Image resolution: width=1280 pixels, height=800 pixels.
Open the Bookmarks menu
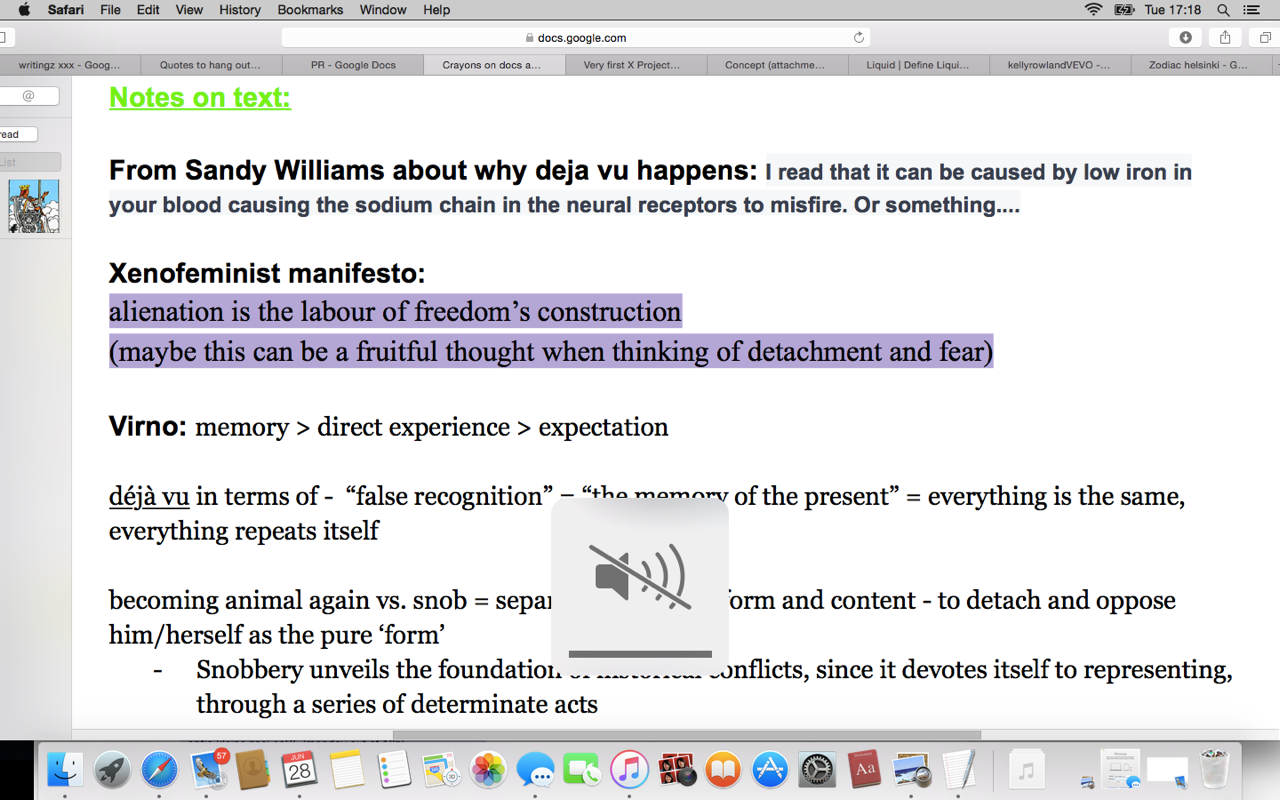[310, 10]
